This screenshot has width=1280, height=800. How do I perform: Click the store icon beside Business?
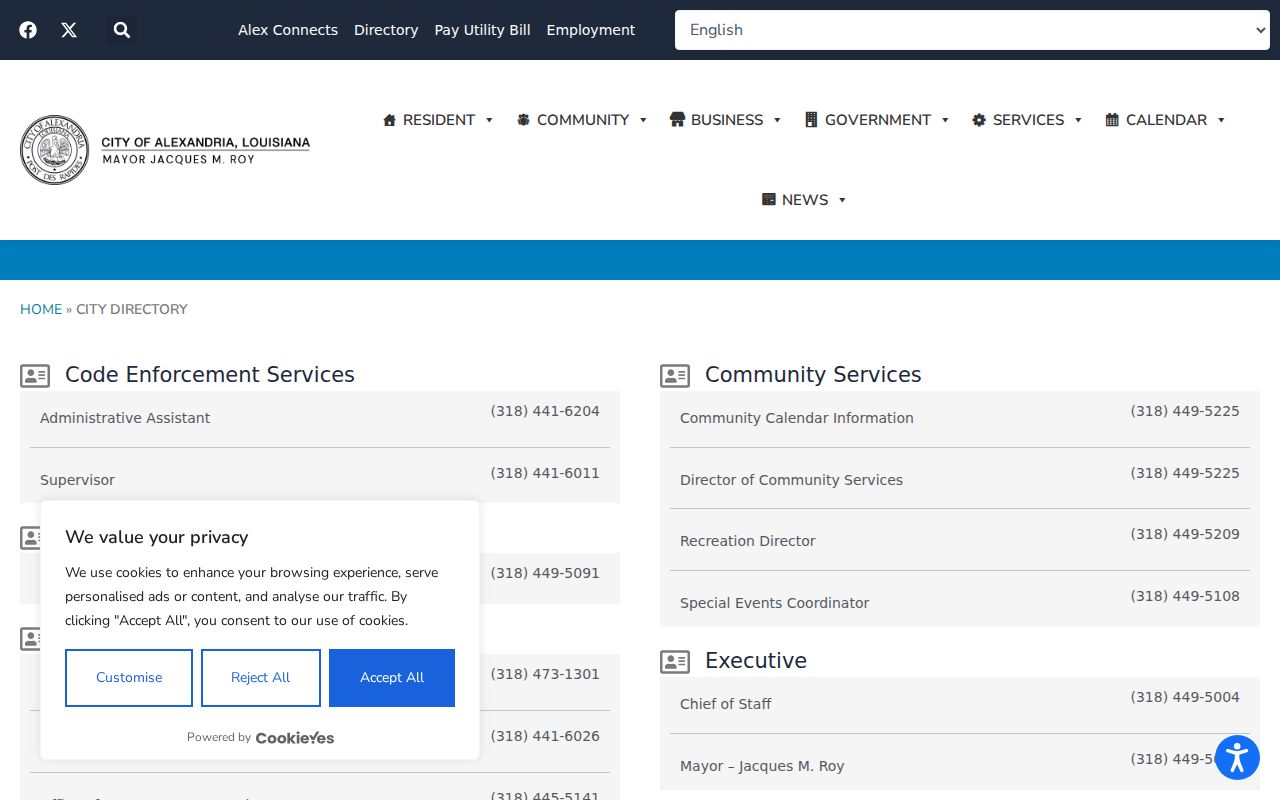tap(677, 120)
